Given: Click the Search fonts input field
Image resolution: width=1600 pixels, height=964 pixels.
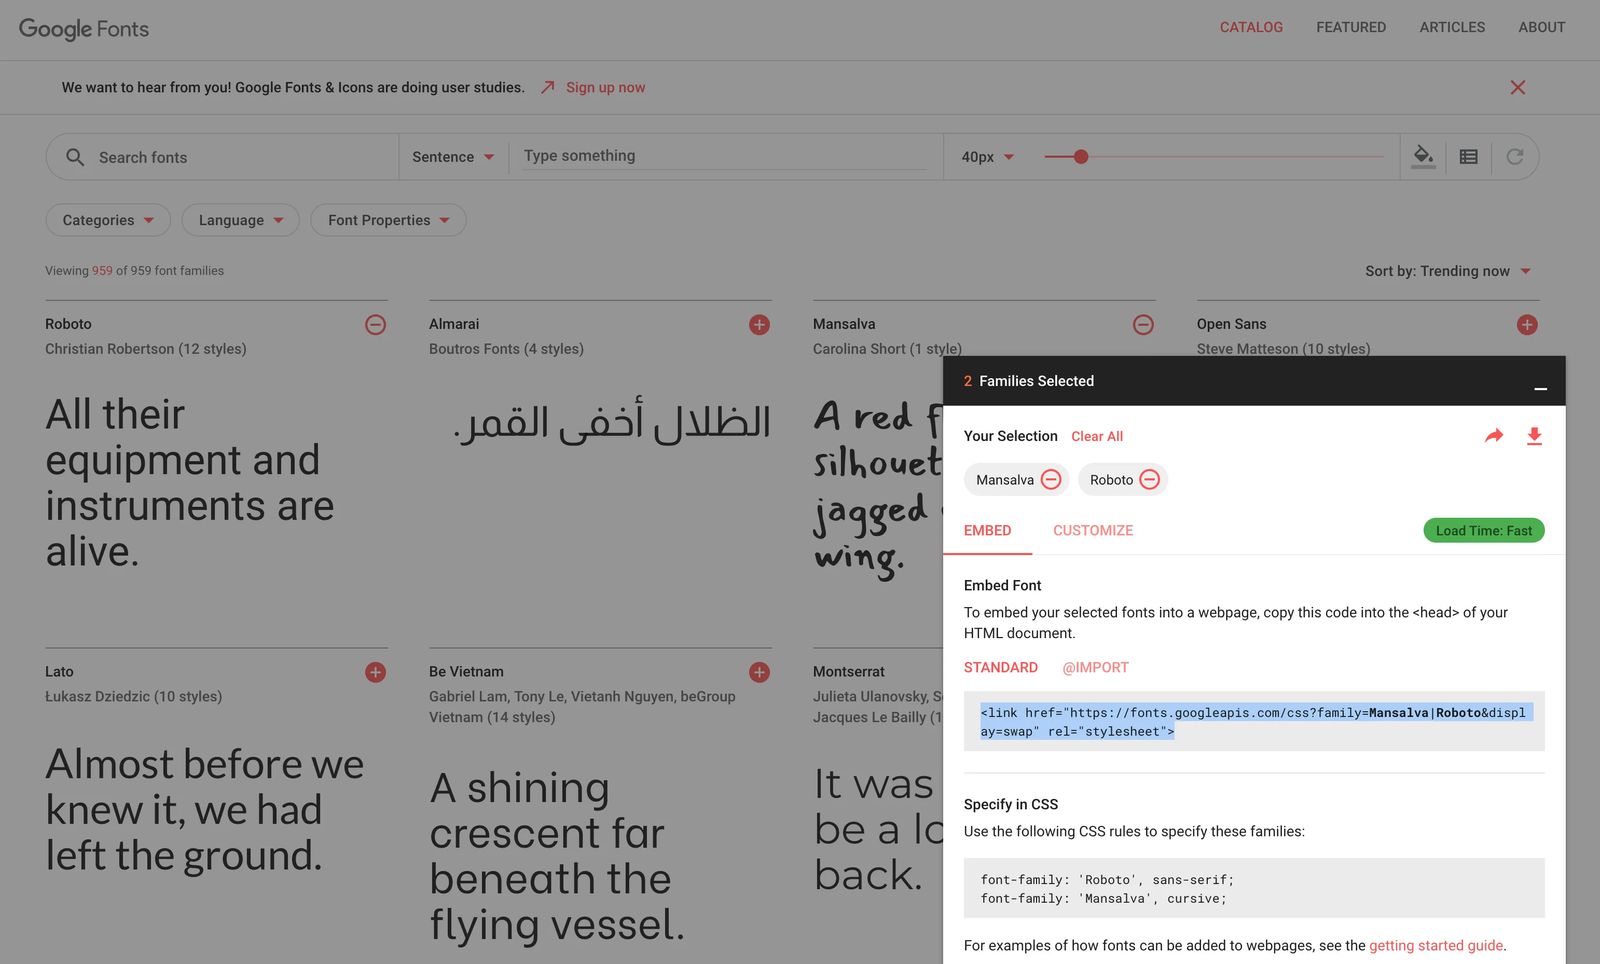Looking at the screenshot, I should pyautogui.click(x=240, y=158).
